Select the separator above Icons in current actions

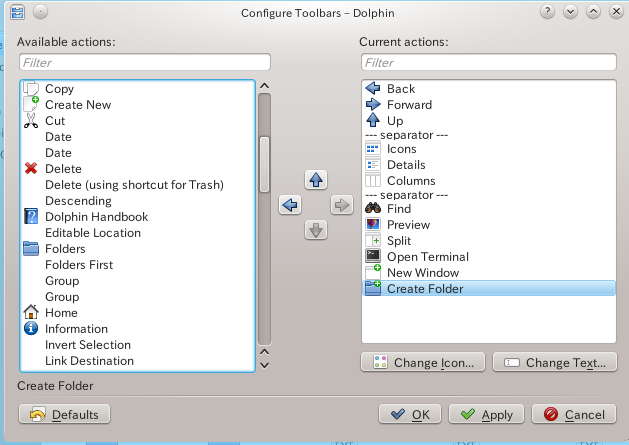pyautogui.click(x=489, y=135)
